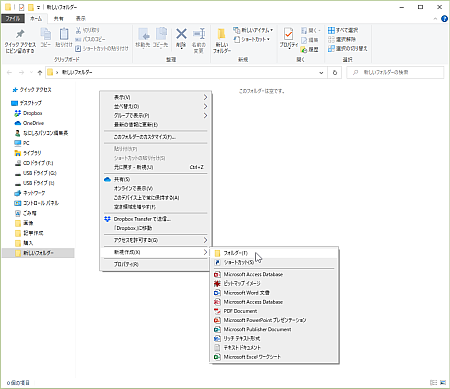Choose フォルダー(F) in New submenu
This screenshot has width=450, height=389.
coord(274,253)
